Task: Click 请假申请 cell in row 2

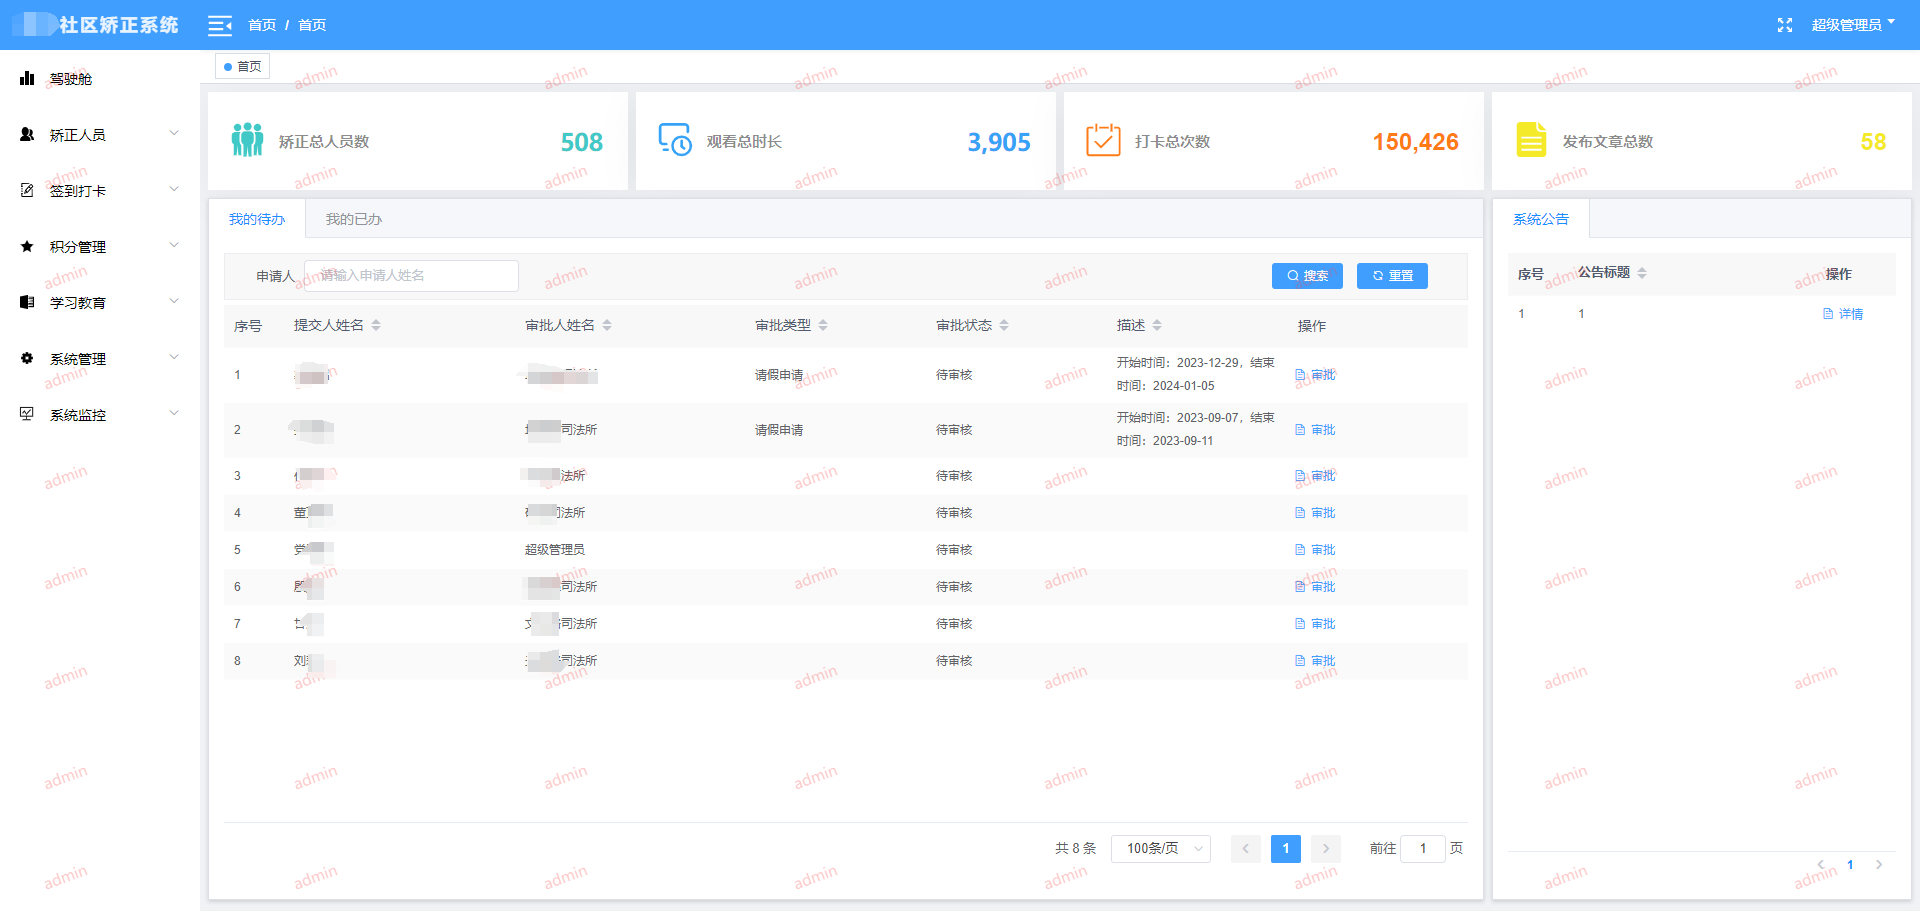Action: pos(779,430)
